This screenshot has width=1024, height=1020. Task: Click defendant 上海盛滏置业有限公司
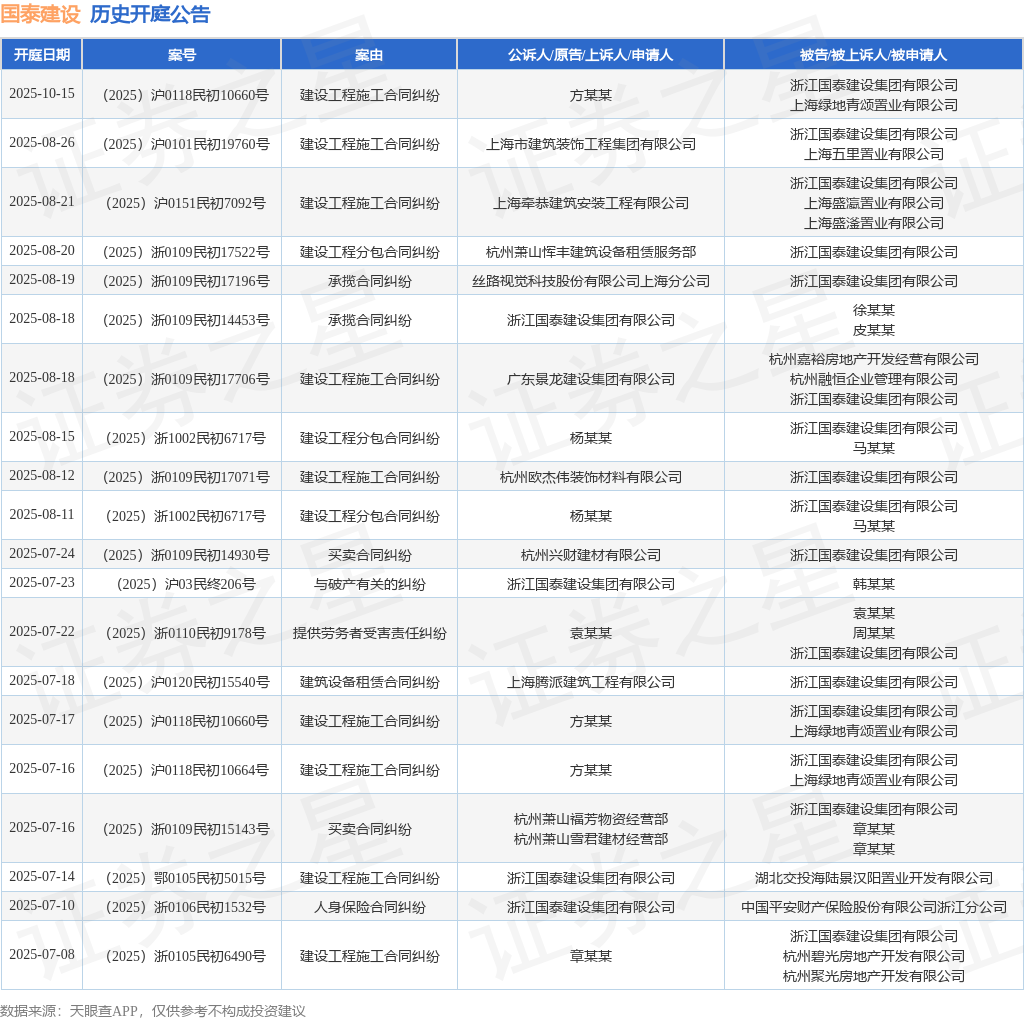pyautogui.click(x=874, y=223)
